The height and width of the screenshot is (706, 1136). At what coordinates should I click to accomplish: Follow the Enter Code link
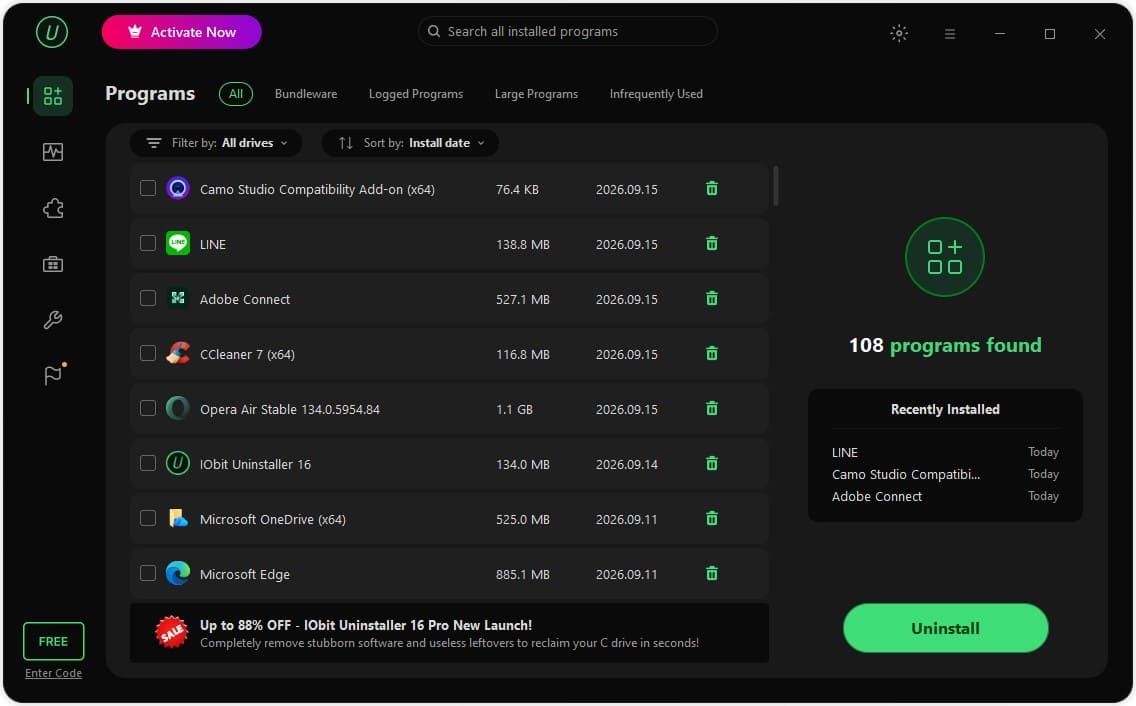pyautogui.click(x=54, y=673)
